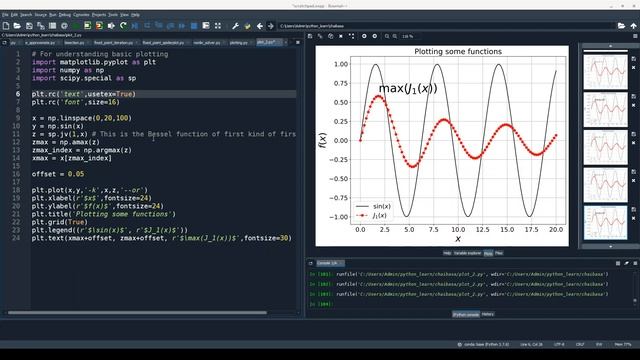Click the conda environment status entry
Viewport: 640px width, 360px height.
tap(483, 344)
